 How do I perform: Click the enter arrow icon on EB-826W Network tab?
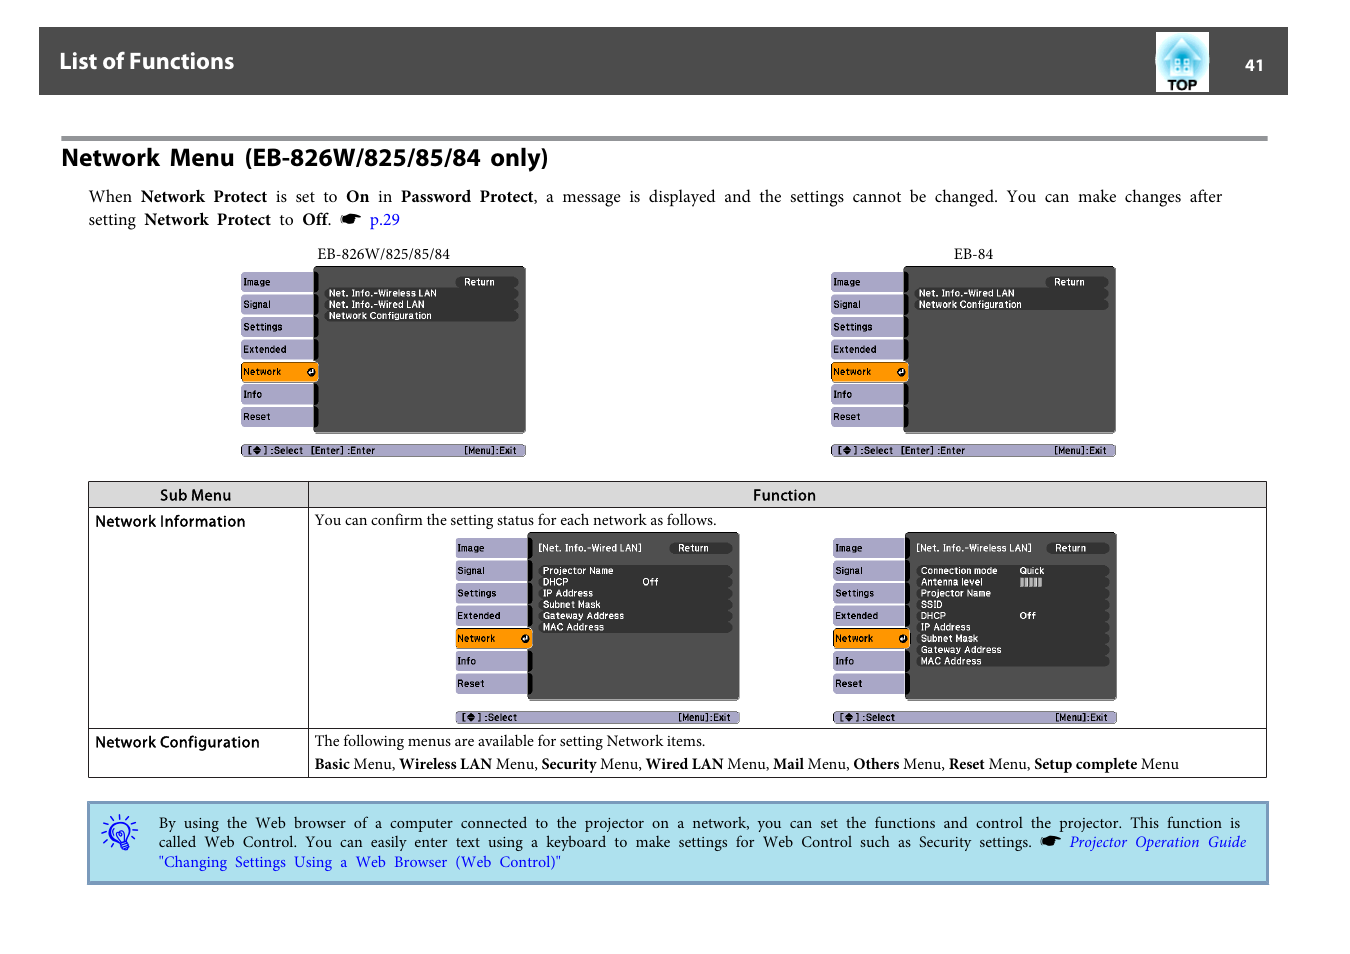coord(311,372)
